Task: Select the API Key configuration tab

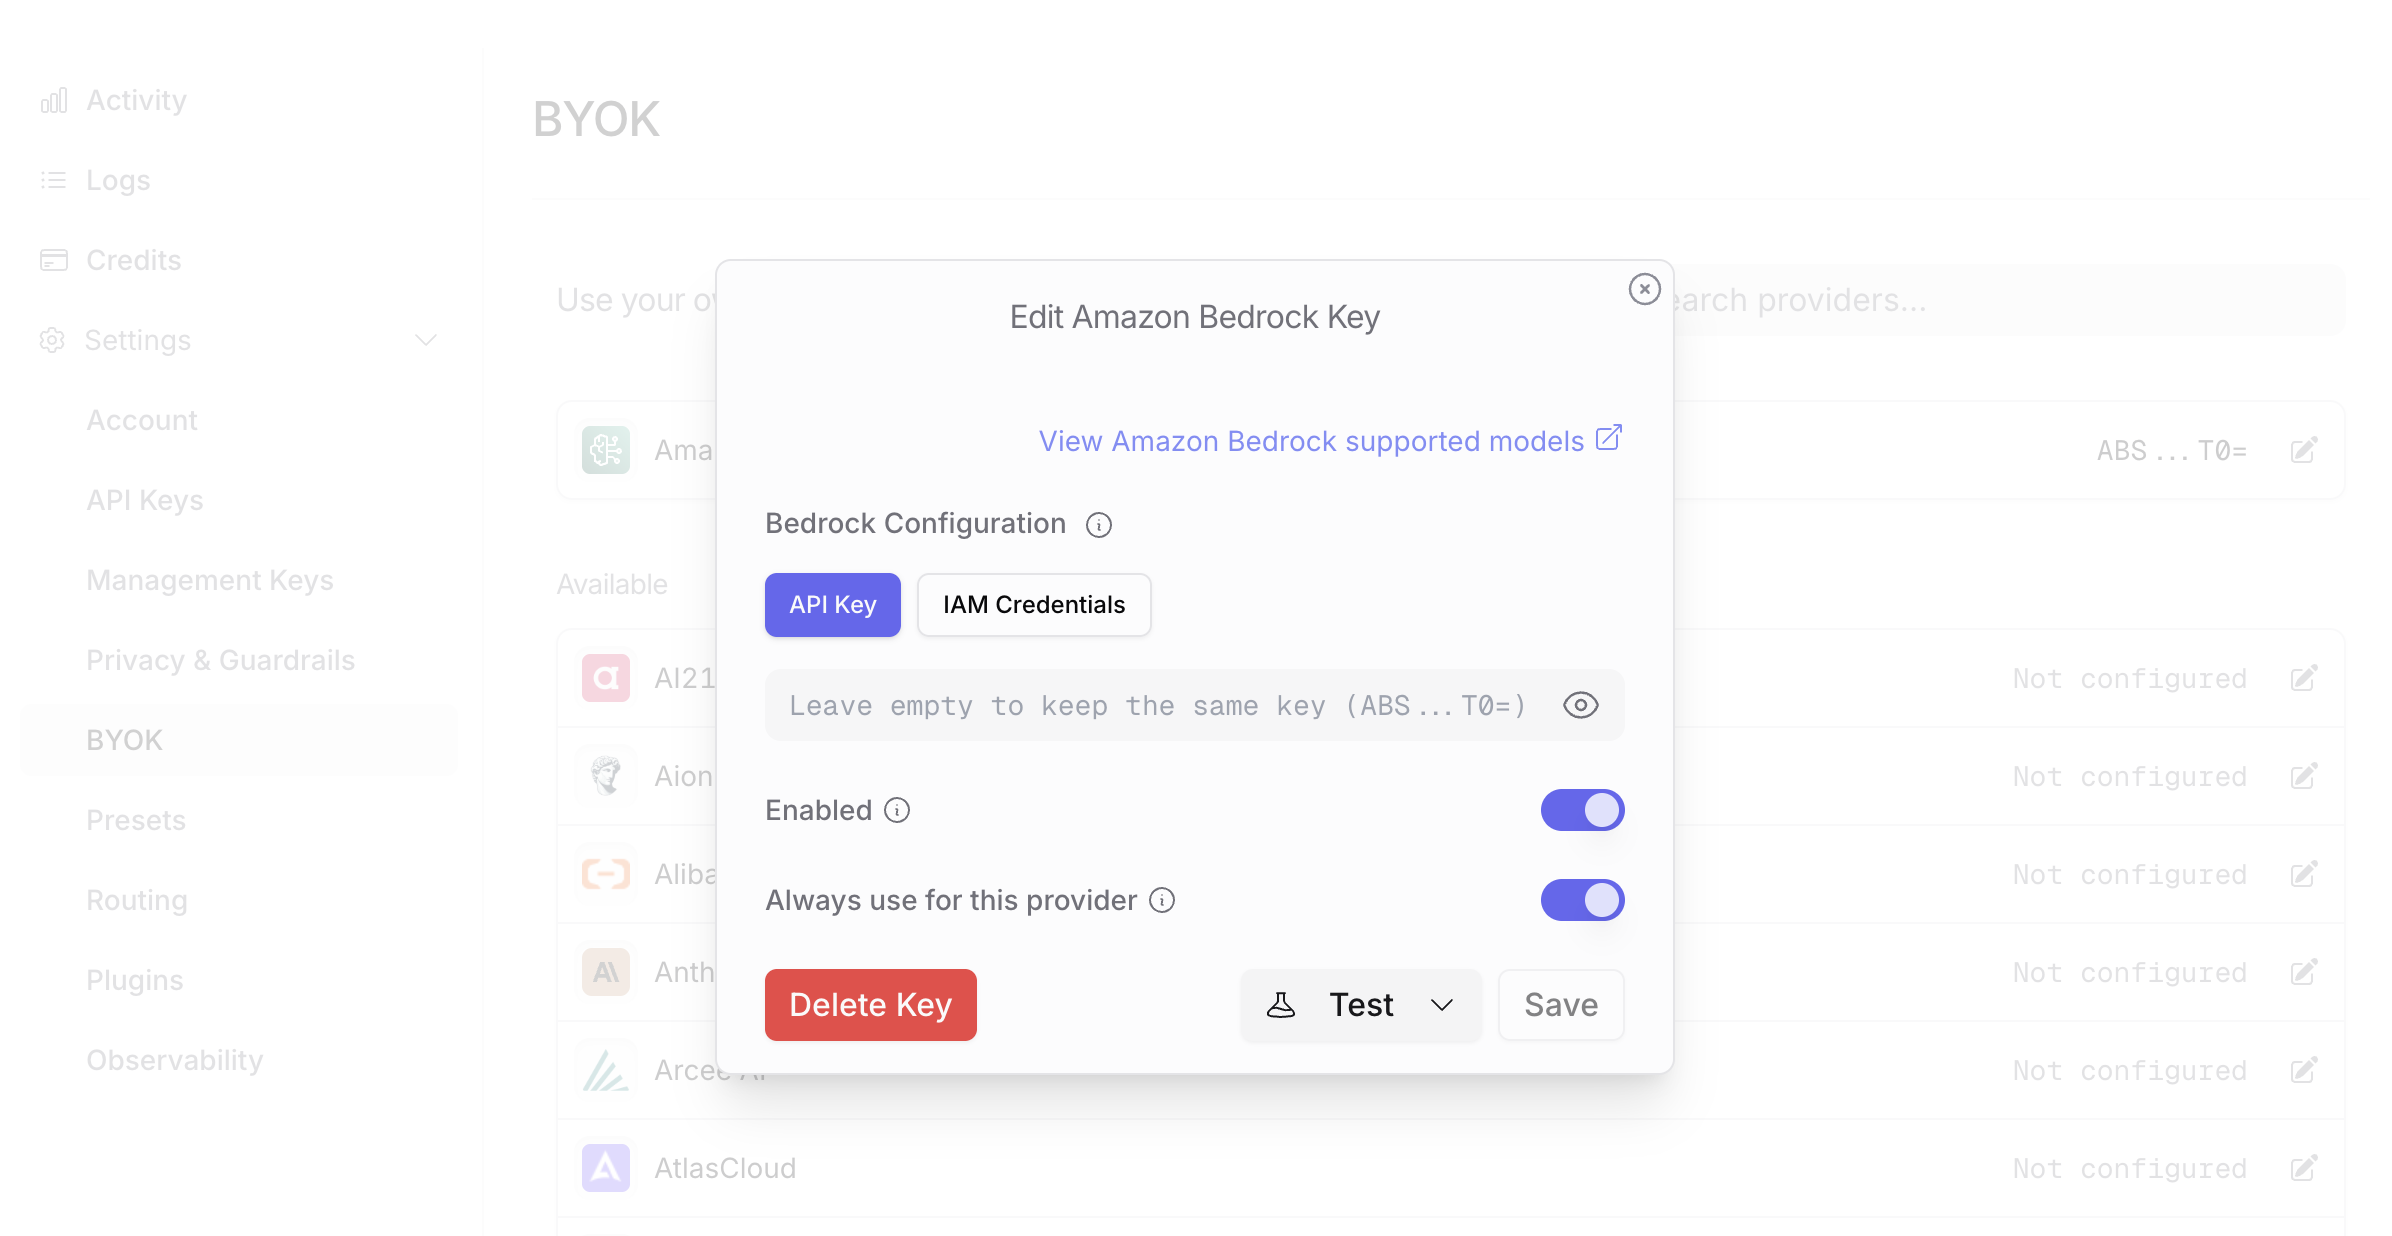Action: 832,605
